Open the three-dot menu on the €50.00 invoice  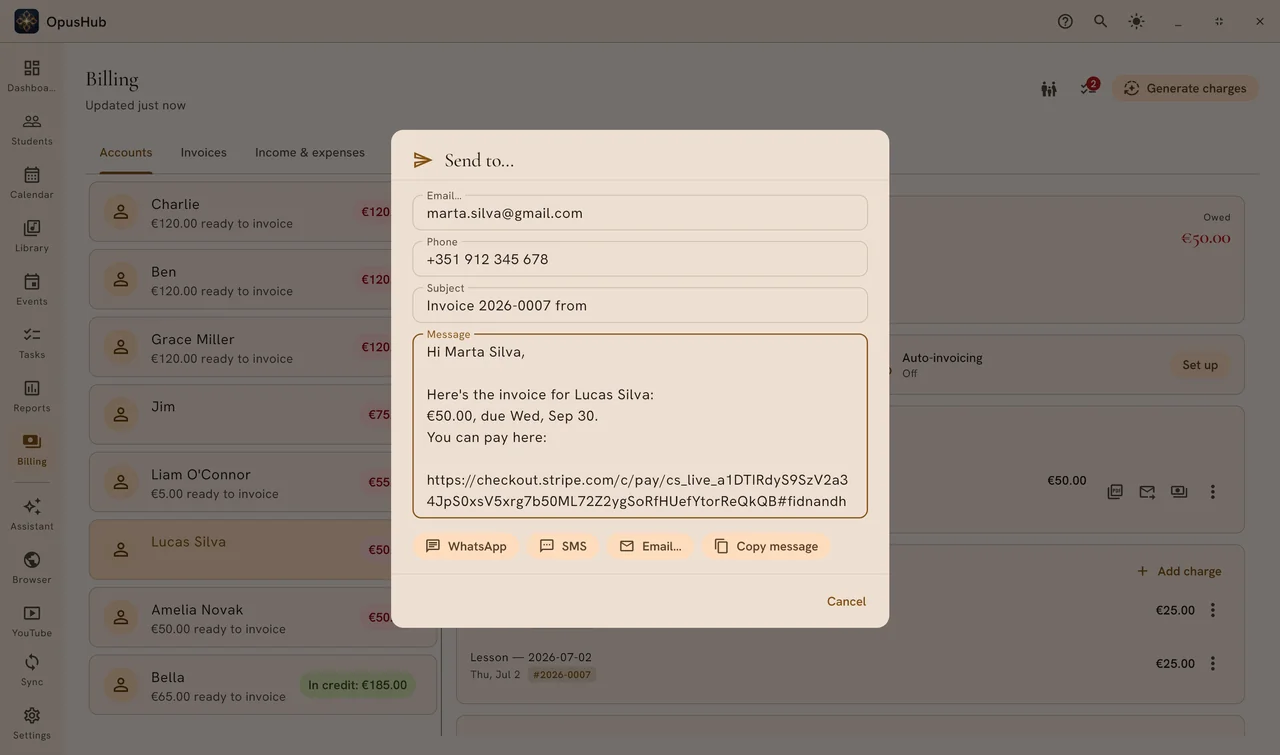click(x=1212, y=492)
